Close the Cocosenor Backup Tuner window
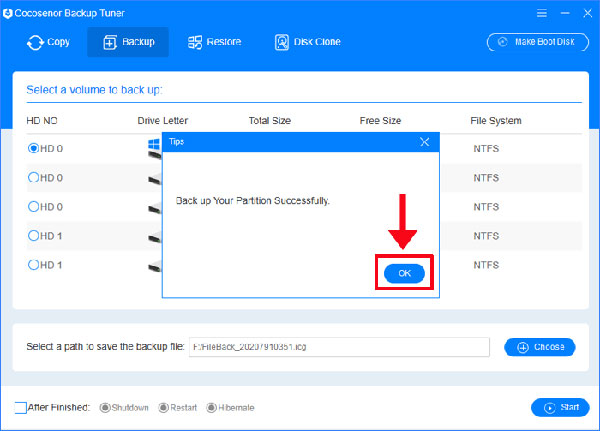Screen dimensions: 600x431 (587, 13)
